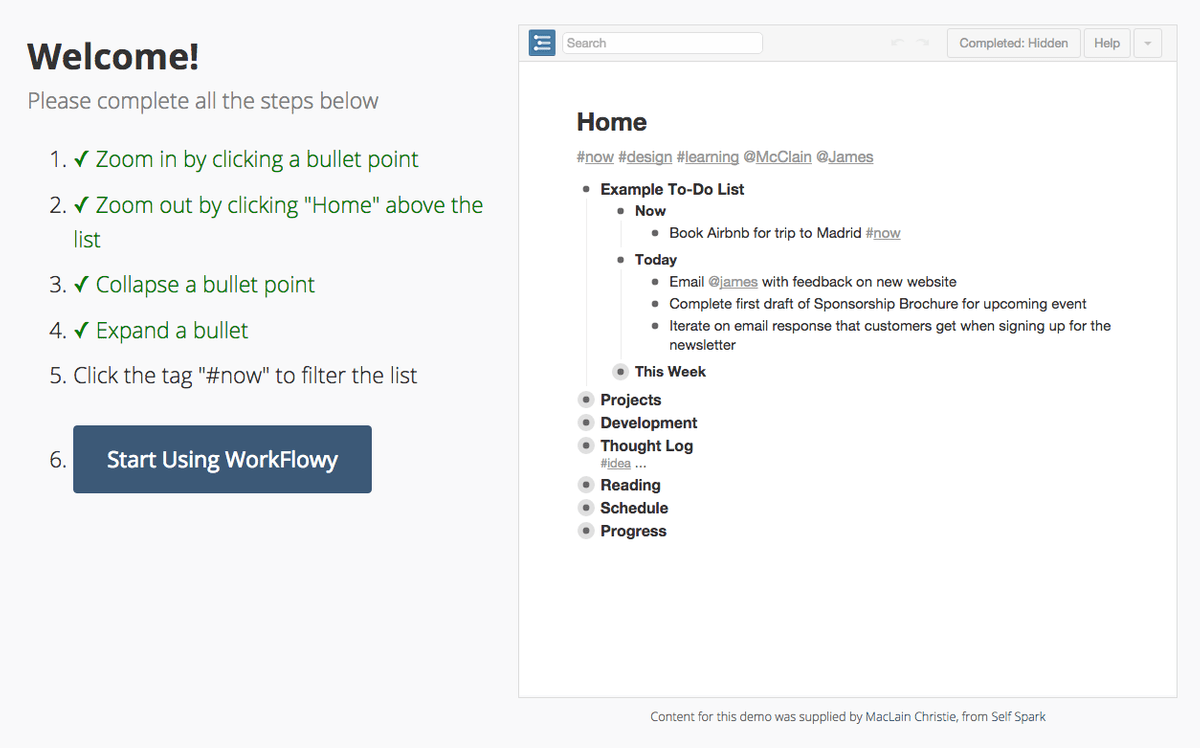Viewport: 1200px width, 748px height.
Task: Click the MacLain Christie credit text
Action: click(x=848, y=716)
